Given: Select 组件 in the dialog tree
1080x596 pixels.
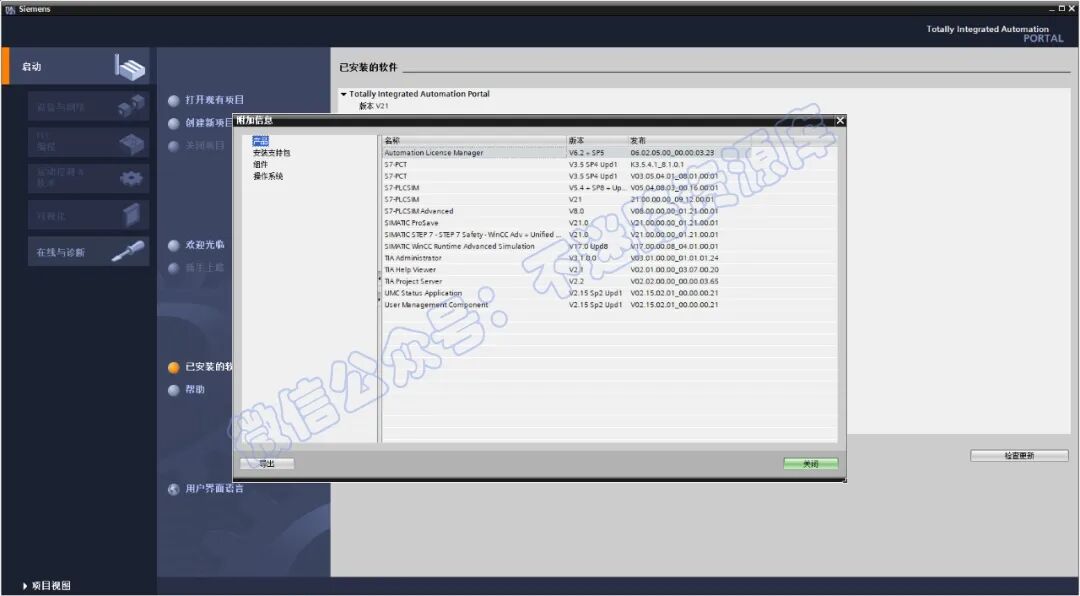Looking at the screenshot, I should point(260,164).
